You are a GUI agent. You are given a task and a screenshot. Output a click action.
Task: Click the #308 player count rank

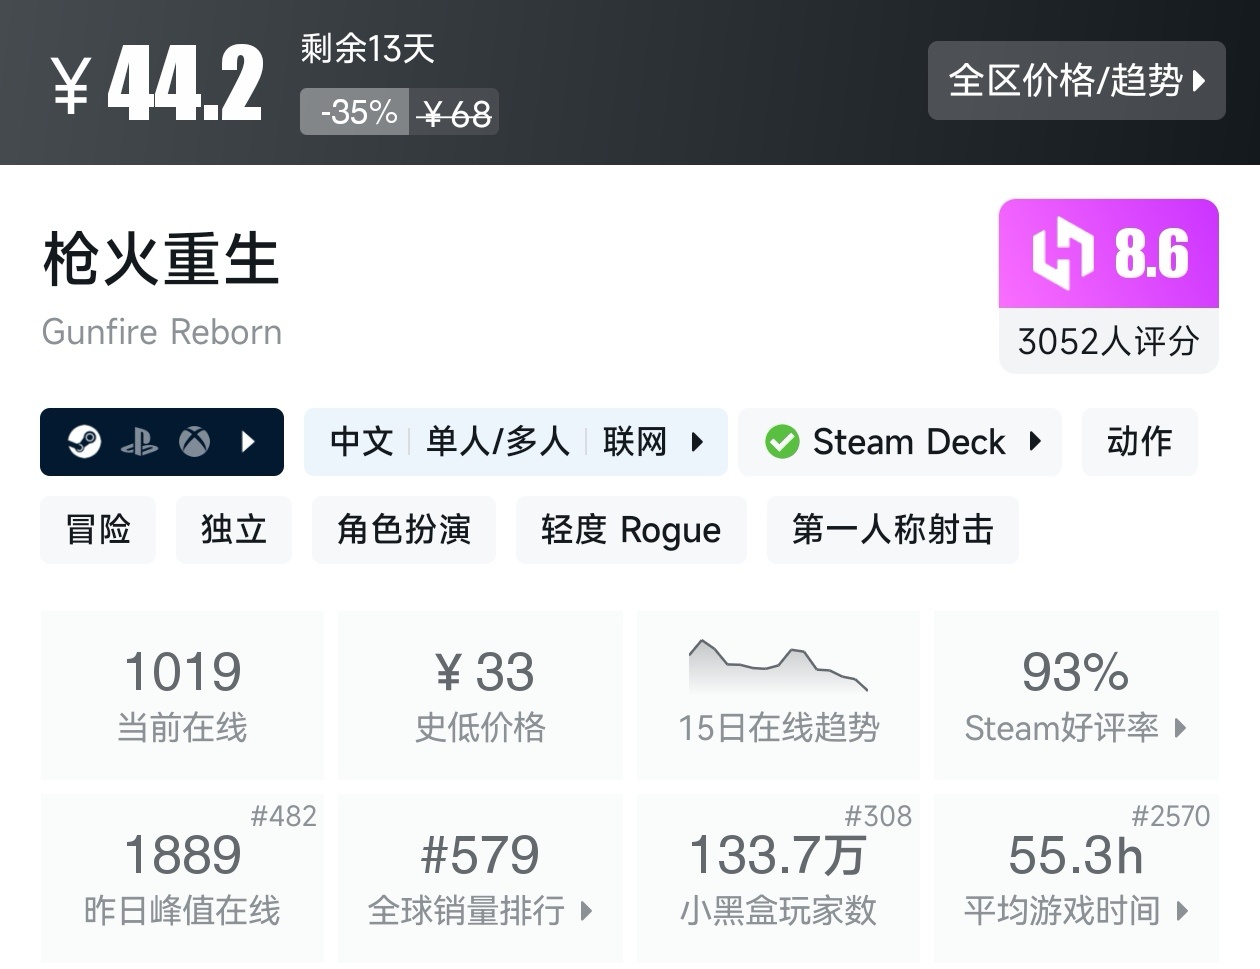(878, 817)
